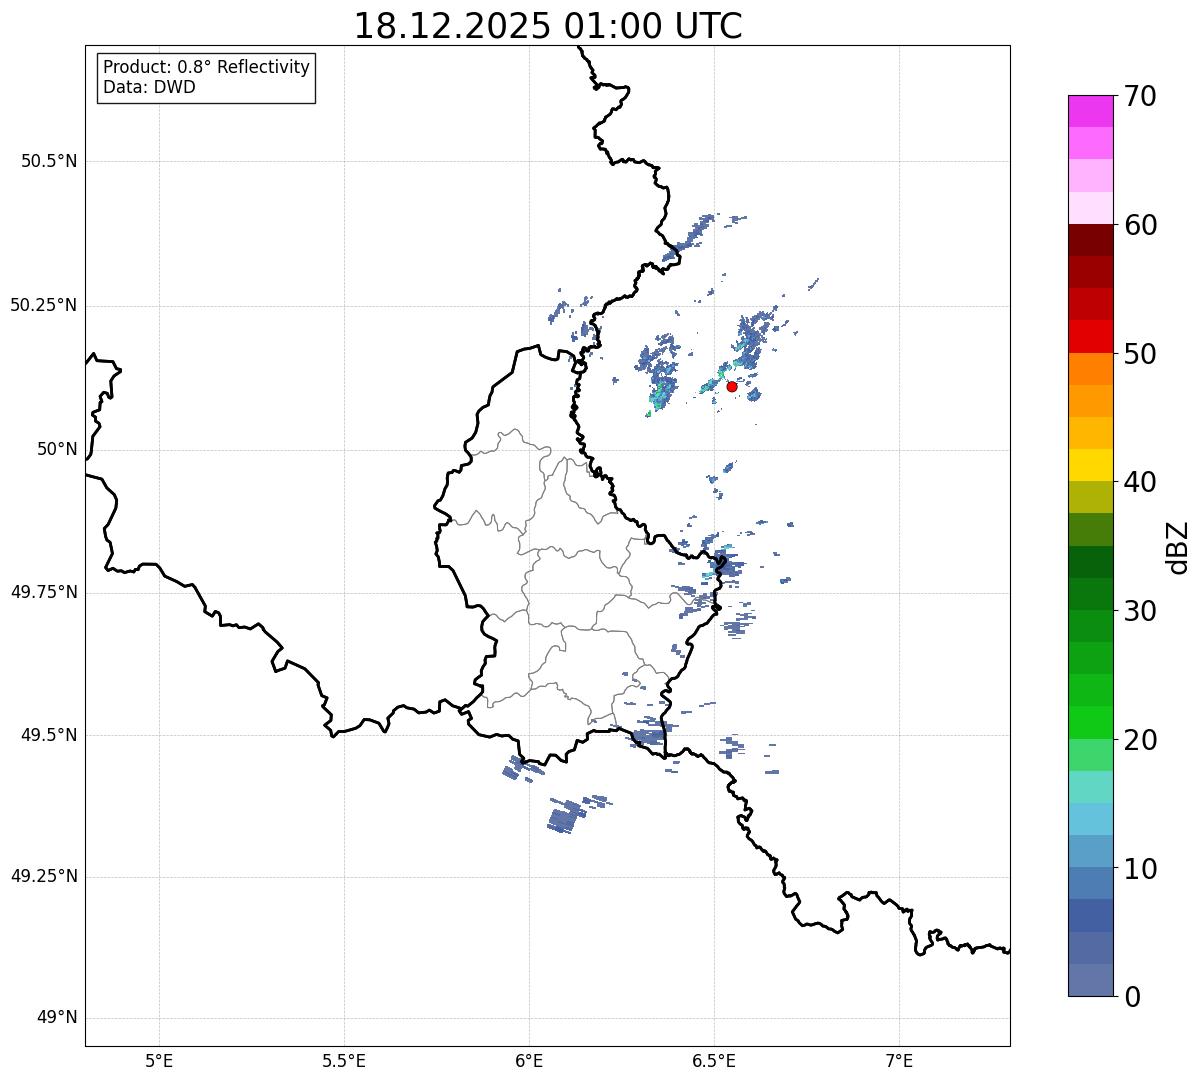This screenshot has height=1081, width=1202.
Task: Click the latitude label 49.75°N
Action: pos(44,592)
